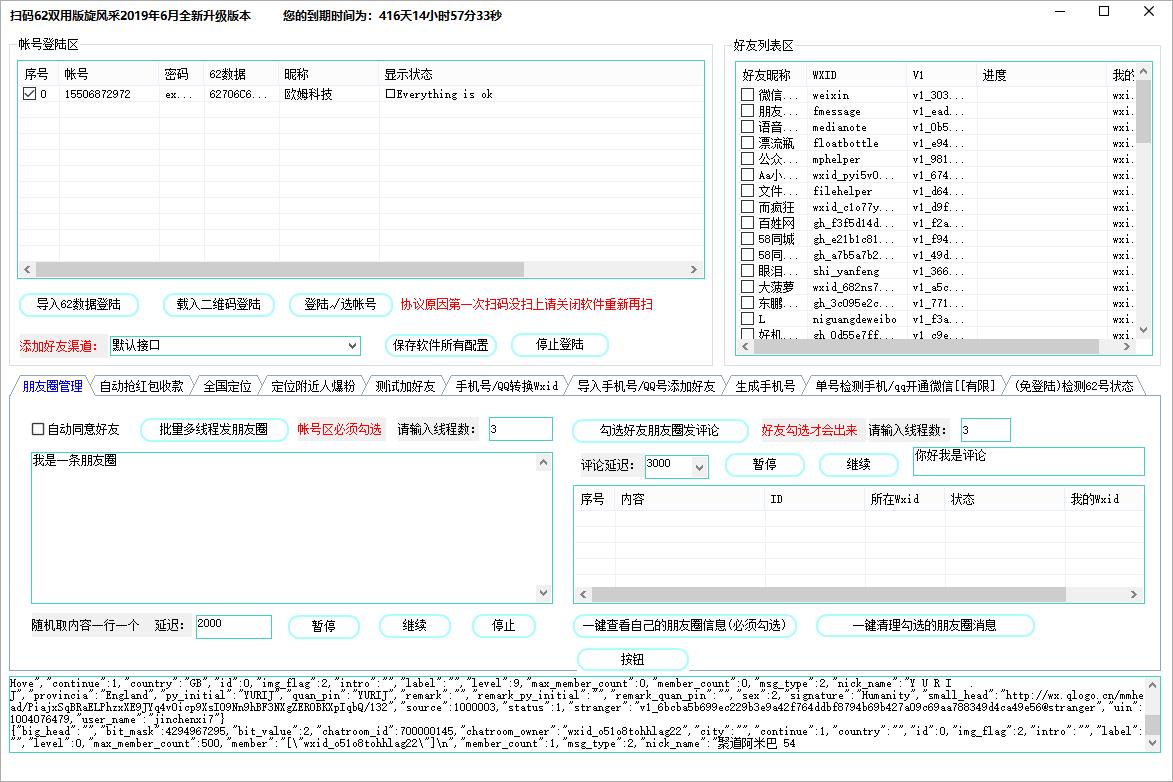
Task: Click the 勾选好友朋友圈发评论 button
Action: 662,429
